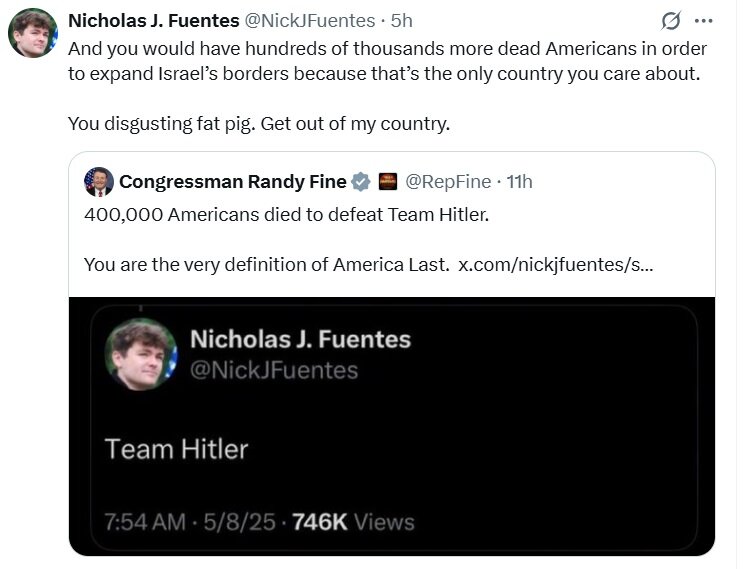The image size is (755, 569).
Task: Click the 11h timestamp on the quoted post
Action: point(520,181)
